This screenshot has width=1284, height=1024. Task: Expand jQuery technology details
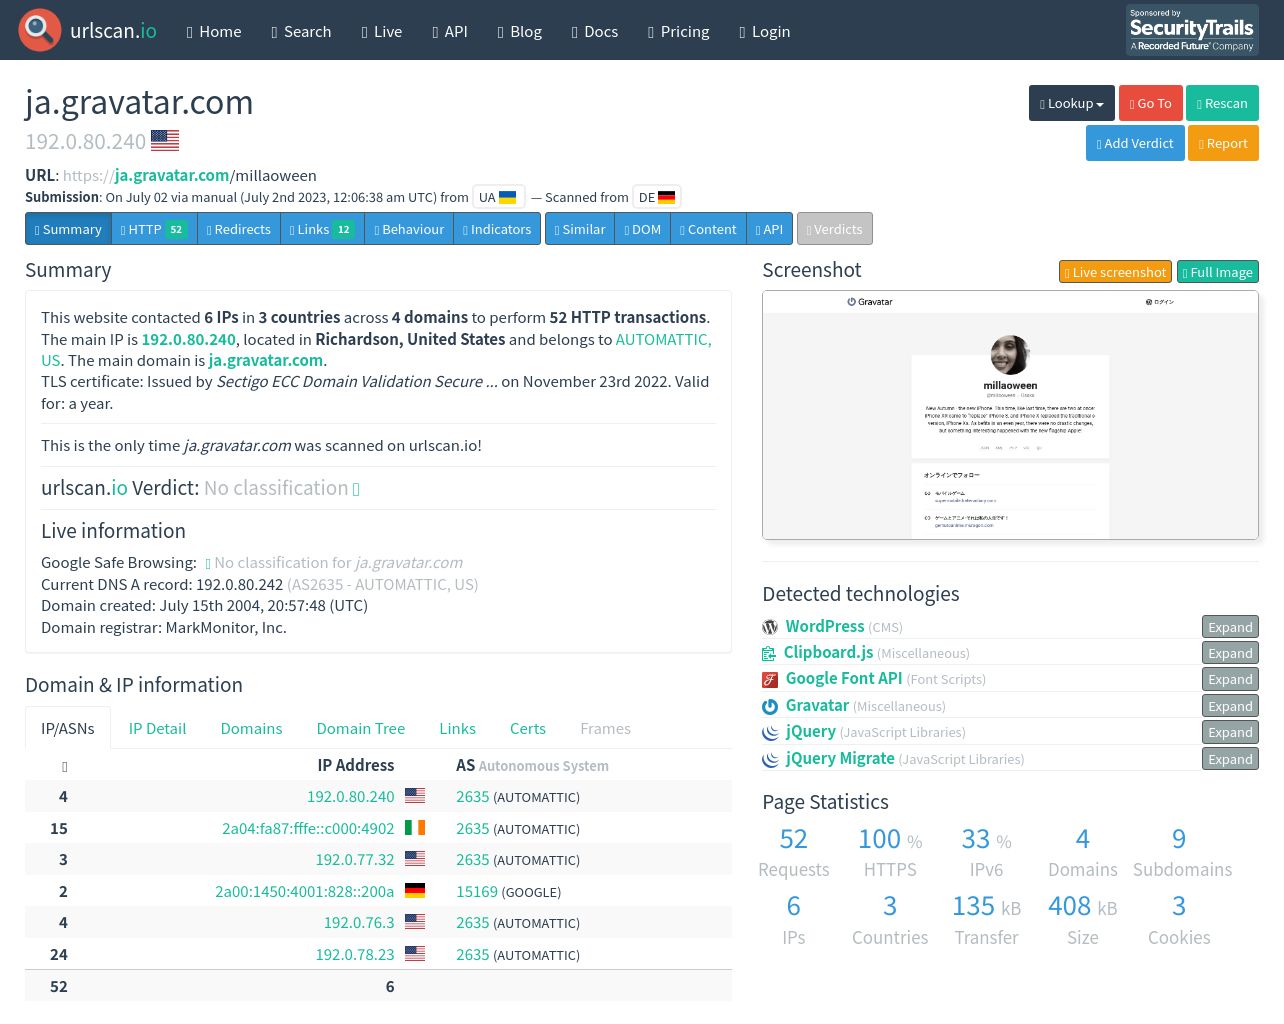coord(1230,732)
